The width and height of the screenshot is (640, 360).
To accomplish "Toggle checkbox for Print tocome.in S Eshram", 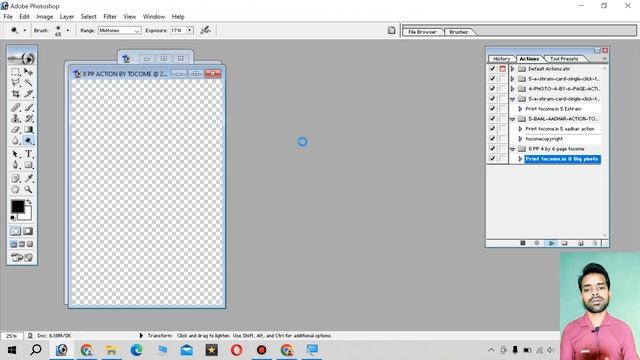I will [492, 109].
